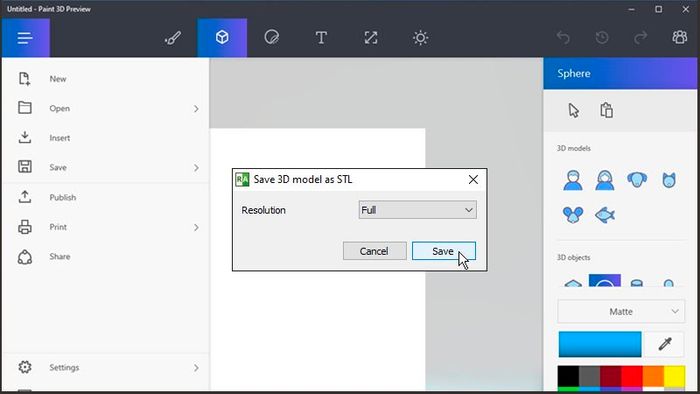Close the Save 3D model as STL dialog
Image resolution: width=700 pixels, height=394 pixels.
pos(473,179)
